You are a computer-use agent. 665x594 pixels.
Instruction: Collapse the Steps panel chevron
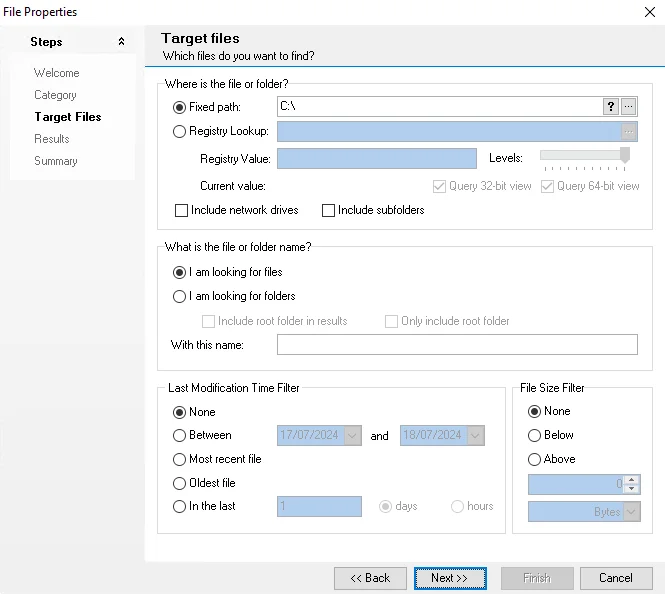click(x=121, y=42)
